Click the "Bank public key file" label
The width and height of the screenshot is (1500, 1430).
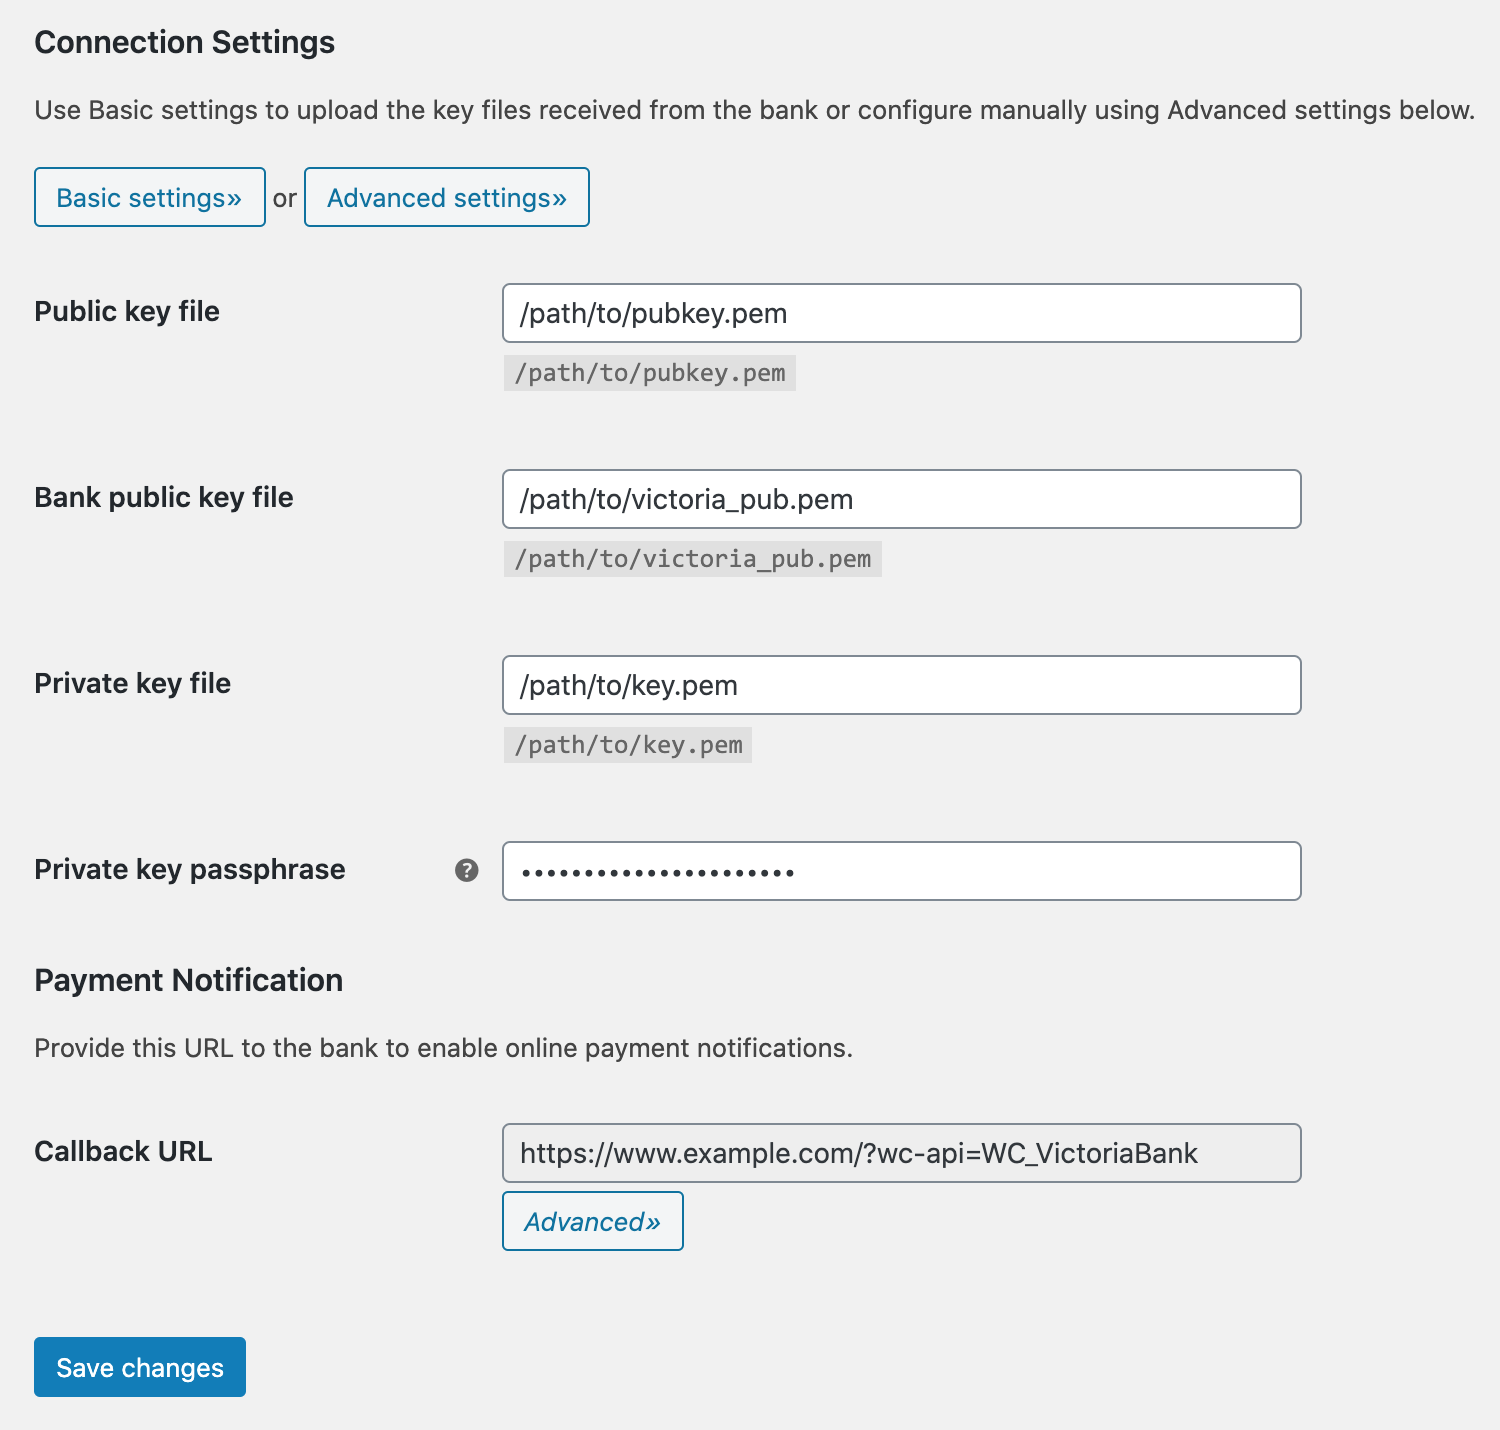[164, 497]
